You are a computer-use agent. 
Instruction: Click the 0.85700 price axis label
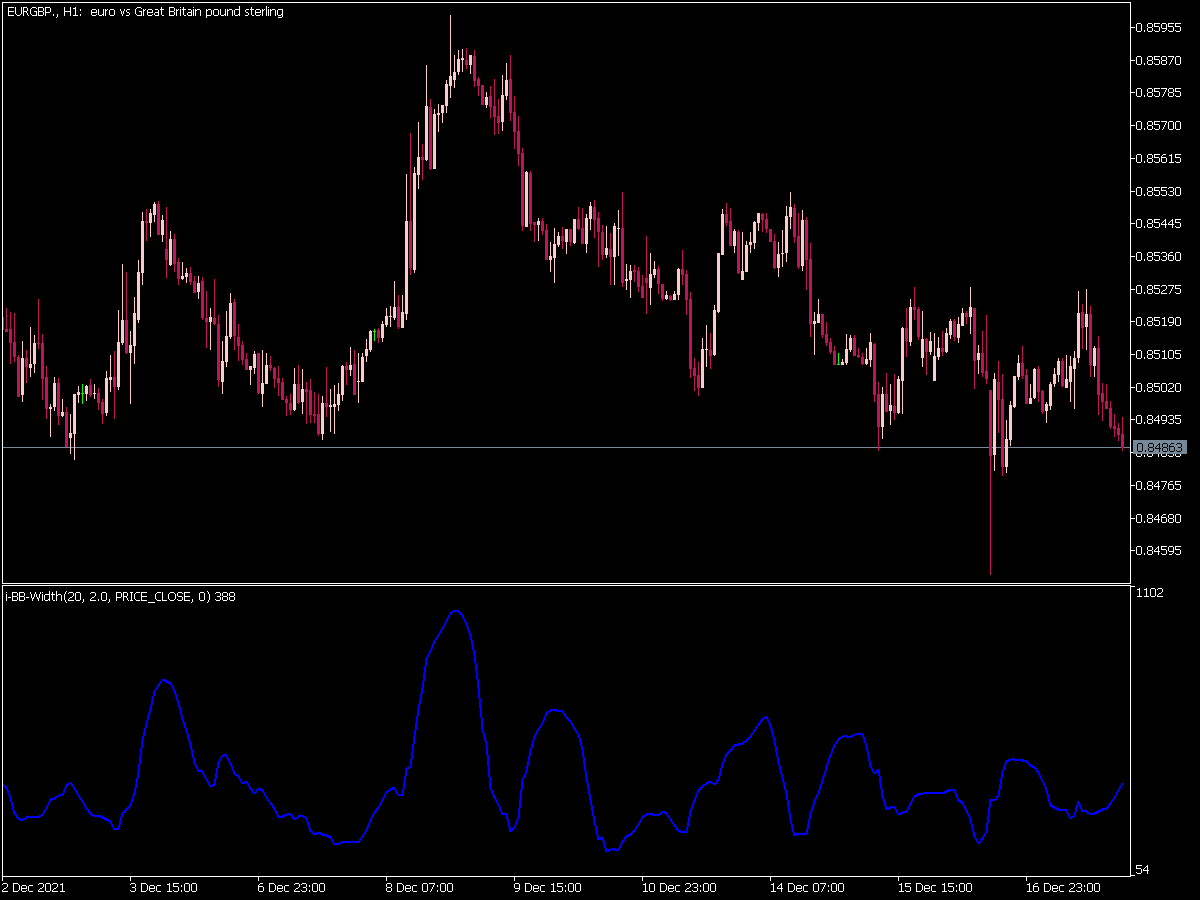click(x=1161, y=125)
